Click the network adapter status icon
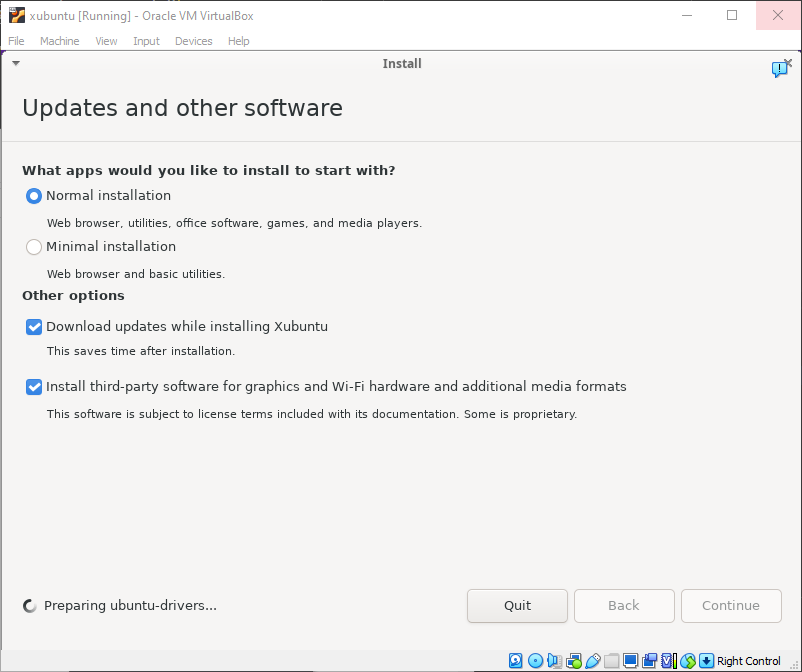Viewport: 802px width, 672px height. point(574,661)
